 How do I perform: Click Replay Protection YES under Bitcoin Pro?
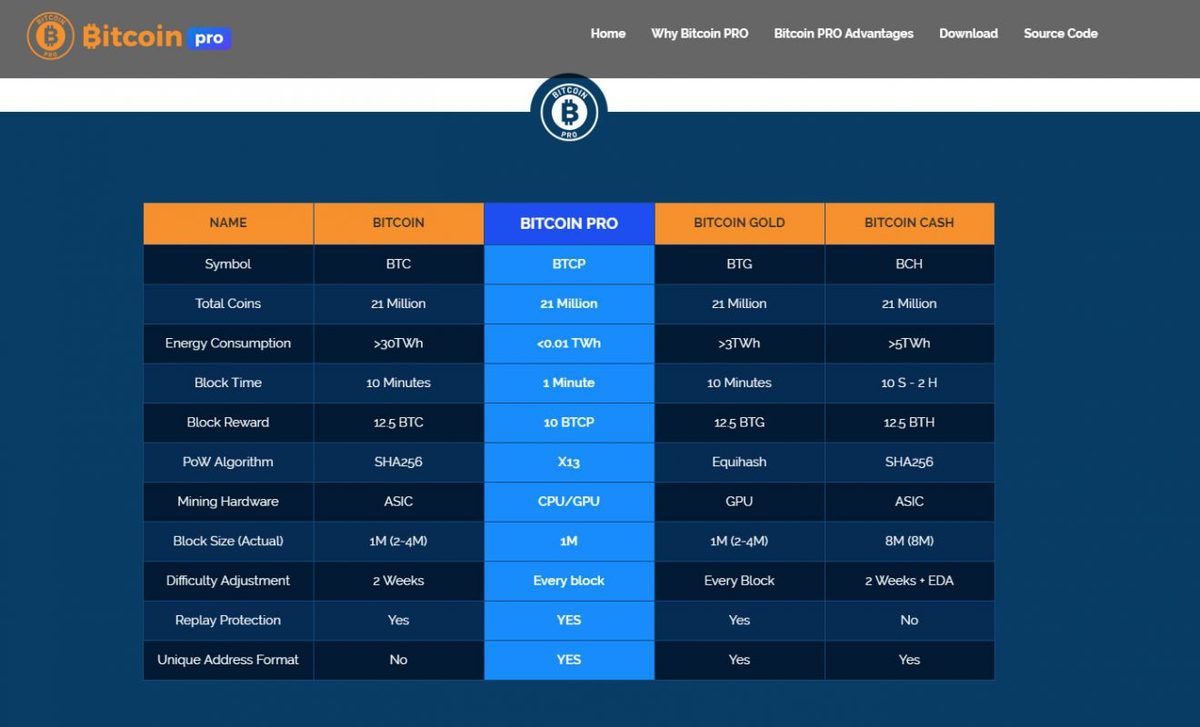[569, 620]
